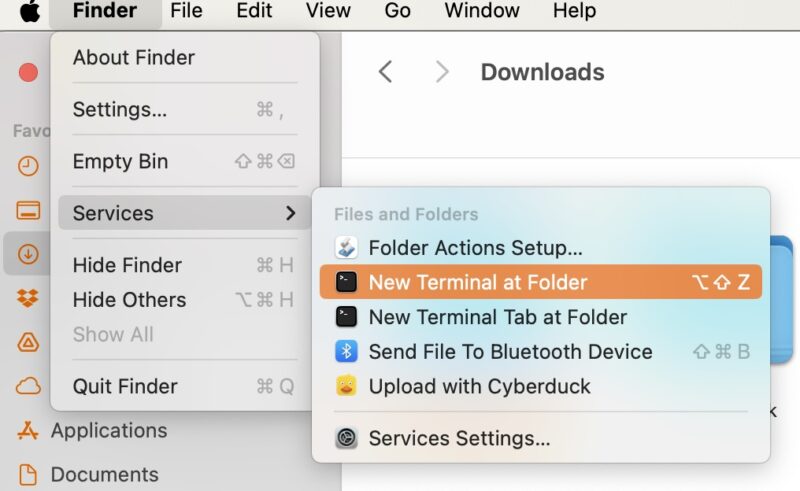Open the Window menu
Image resolution: width=800 pixels, height=491 pixels.
click(x=484, y=12)
